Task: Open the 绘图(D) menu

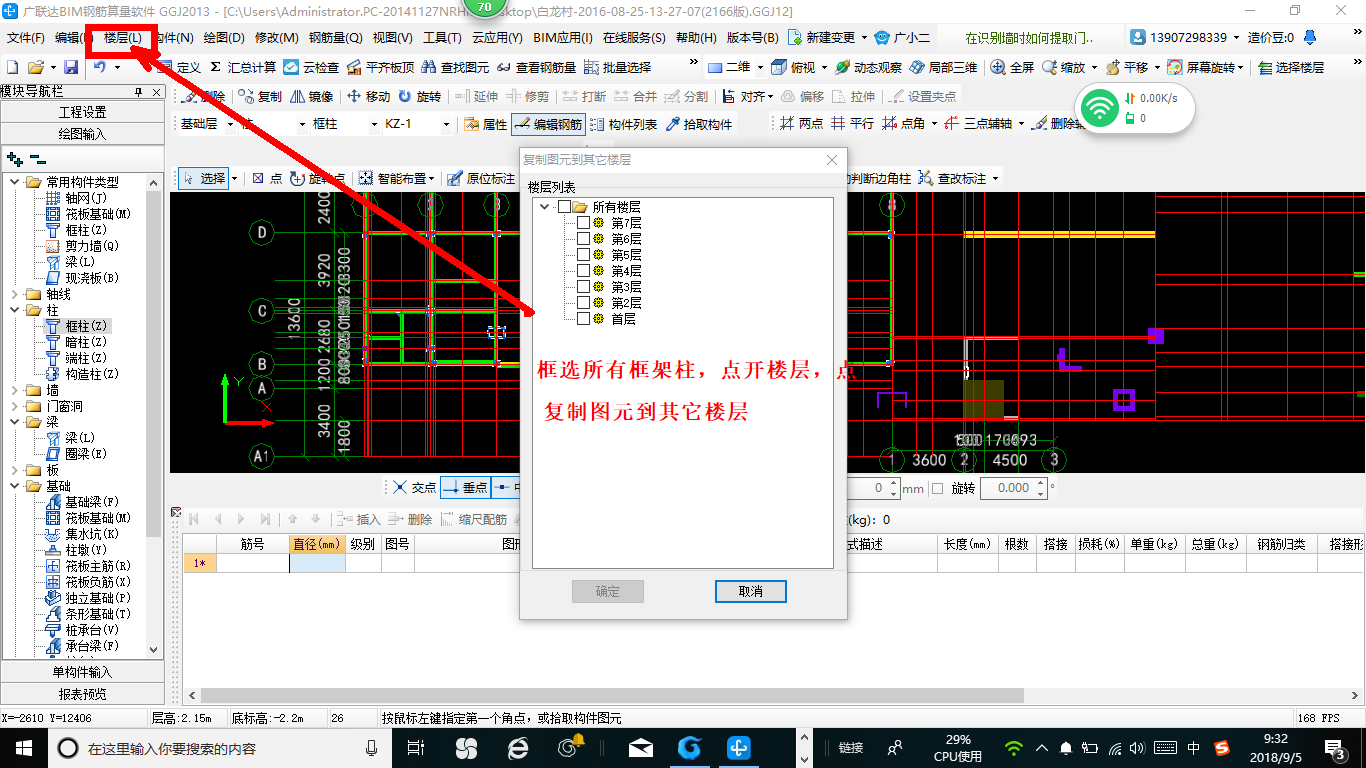Action: tap(224, 38)
